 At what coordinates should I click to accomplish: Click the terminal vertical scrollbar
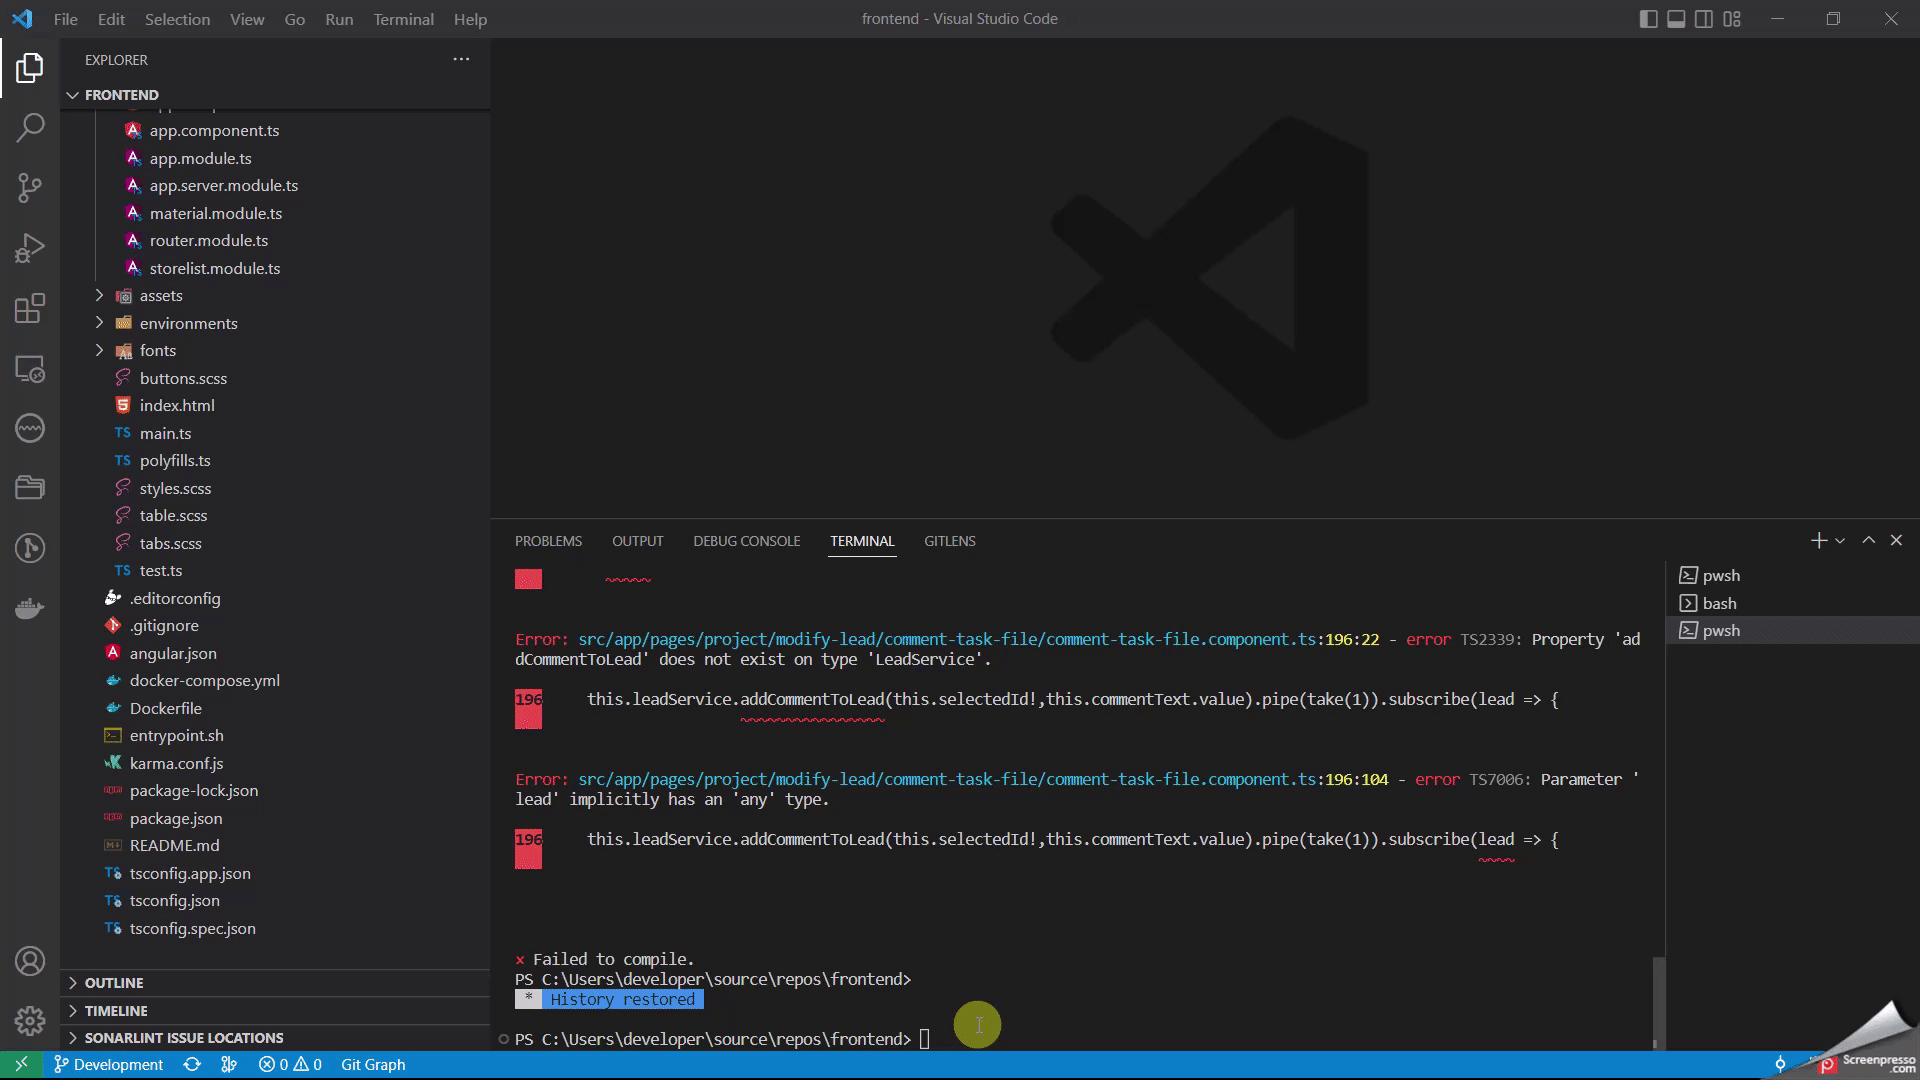[1659, 1000]
